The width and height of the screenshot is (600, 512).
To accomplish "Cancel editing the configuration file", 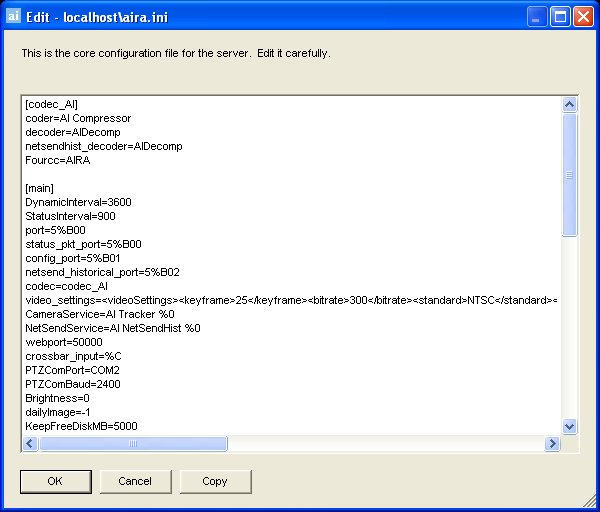I will point(135,481).
